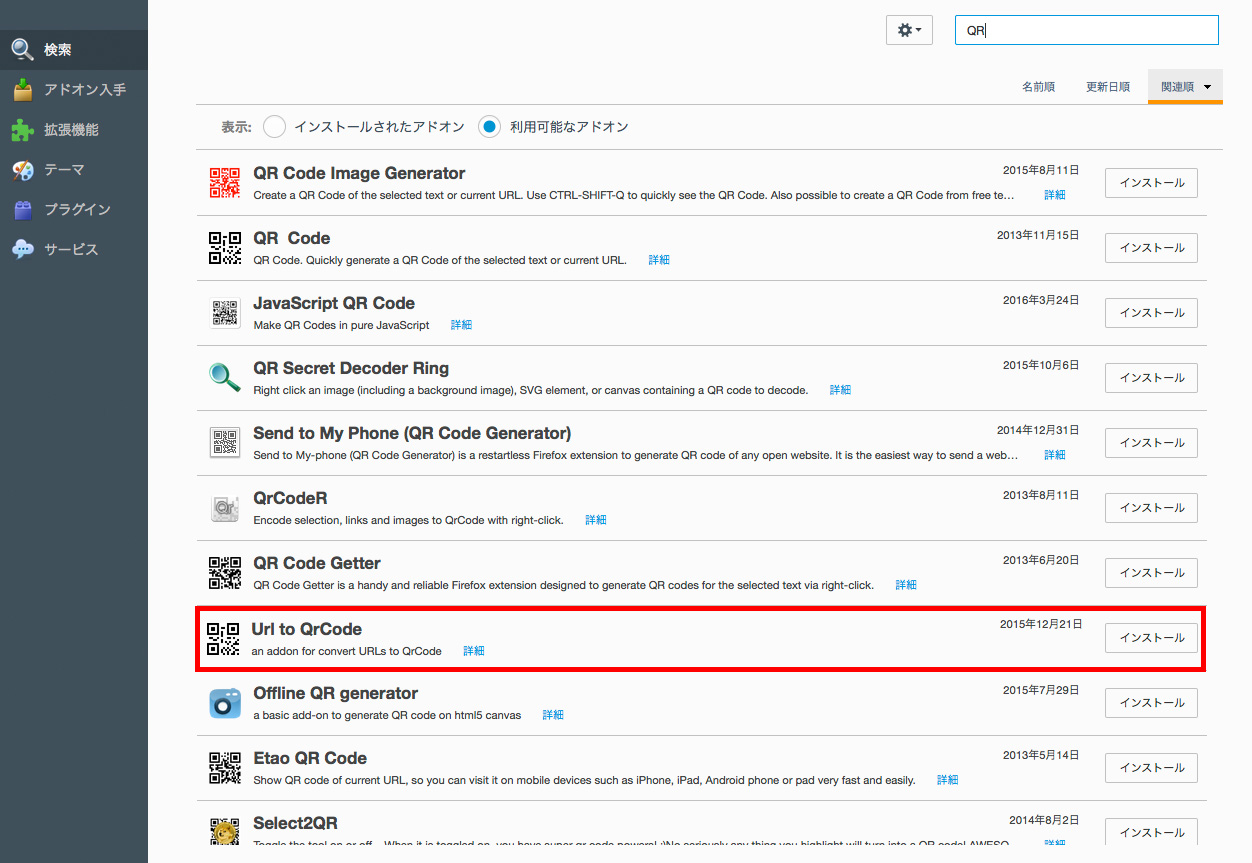Install Send to My Phone add-on
Image resolution: width=1252 pixels, height=863 pixels.
[1151, 443]
